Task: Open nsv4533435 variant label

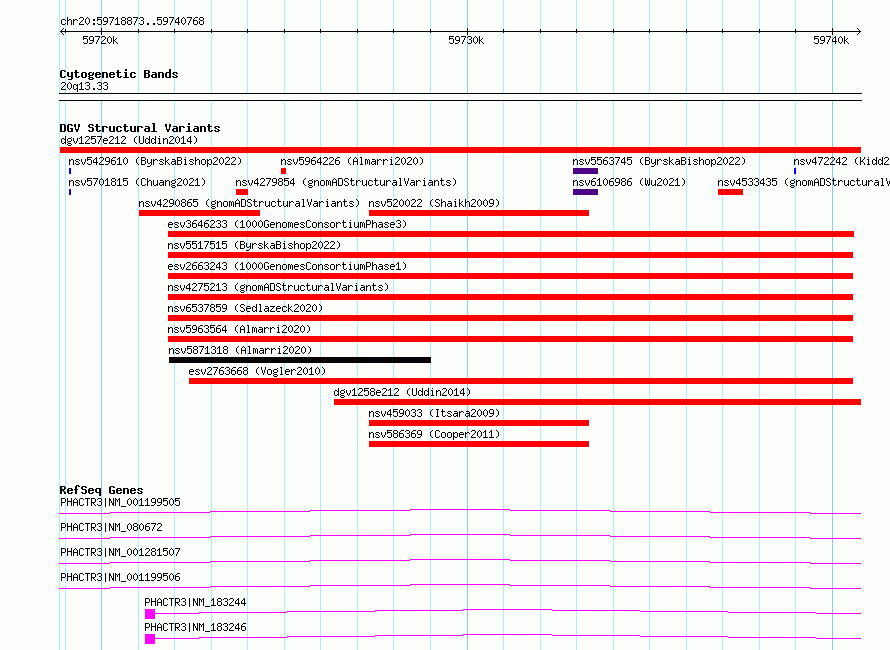Action: click(803, 182)
